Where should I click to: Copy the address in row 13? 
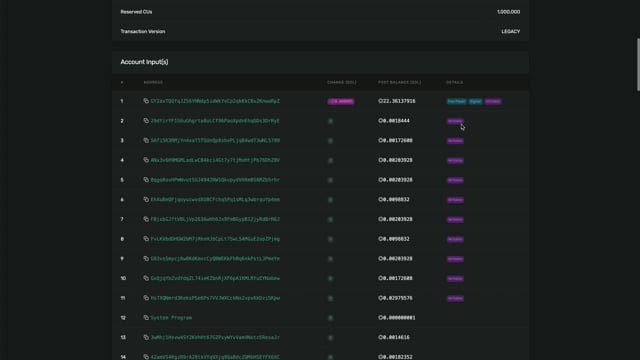146,337
